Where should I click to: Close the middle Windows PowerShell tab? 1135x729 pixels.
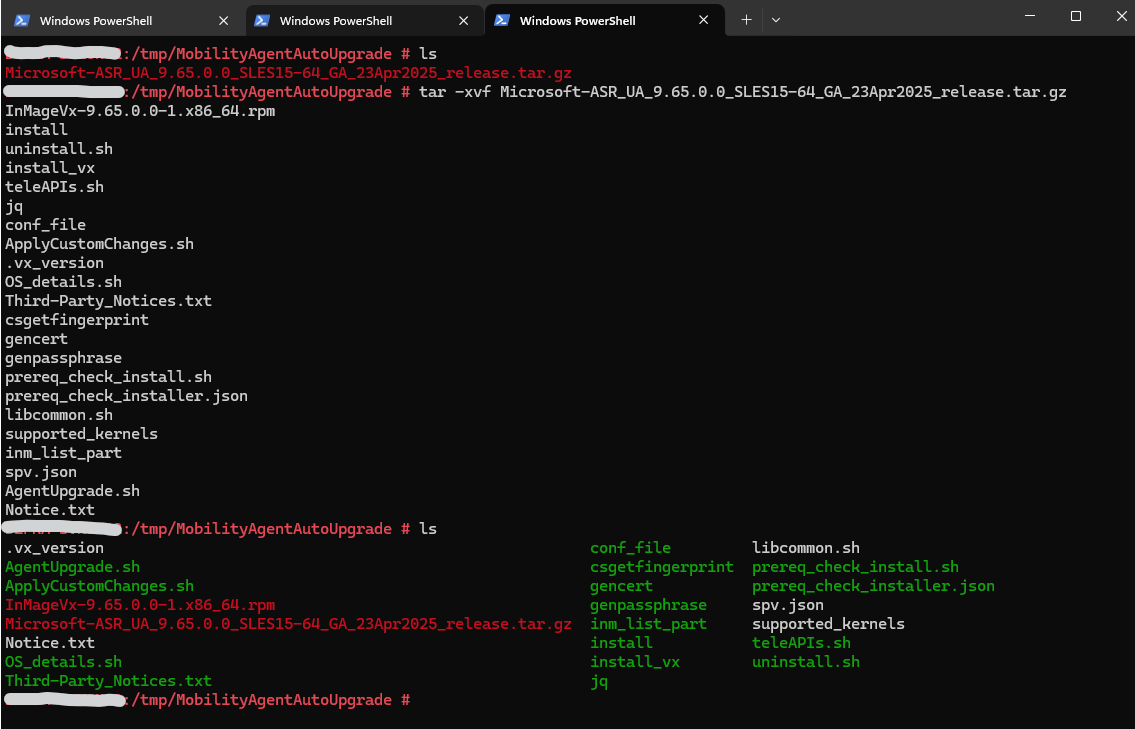(463, 20)
